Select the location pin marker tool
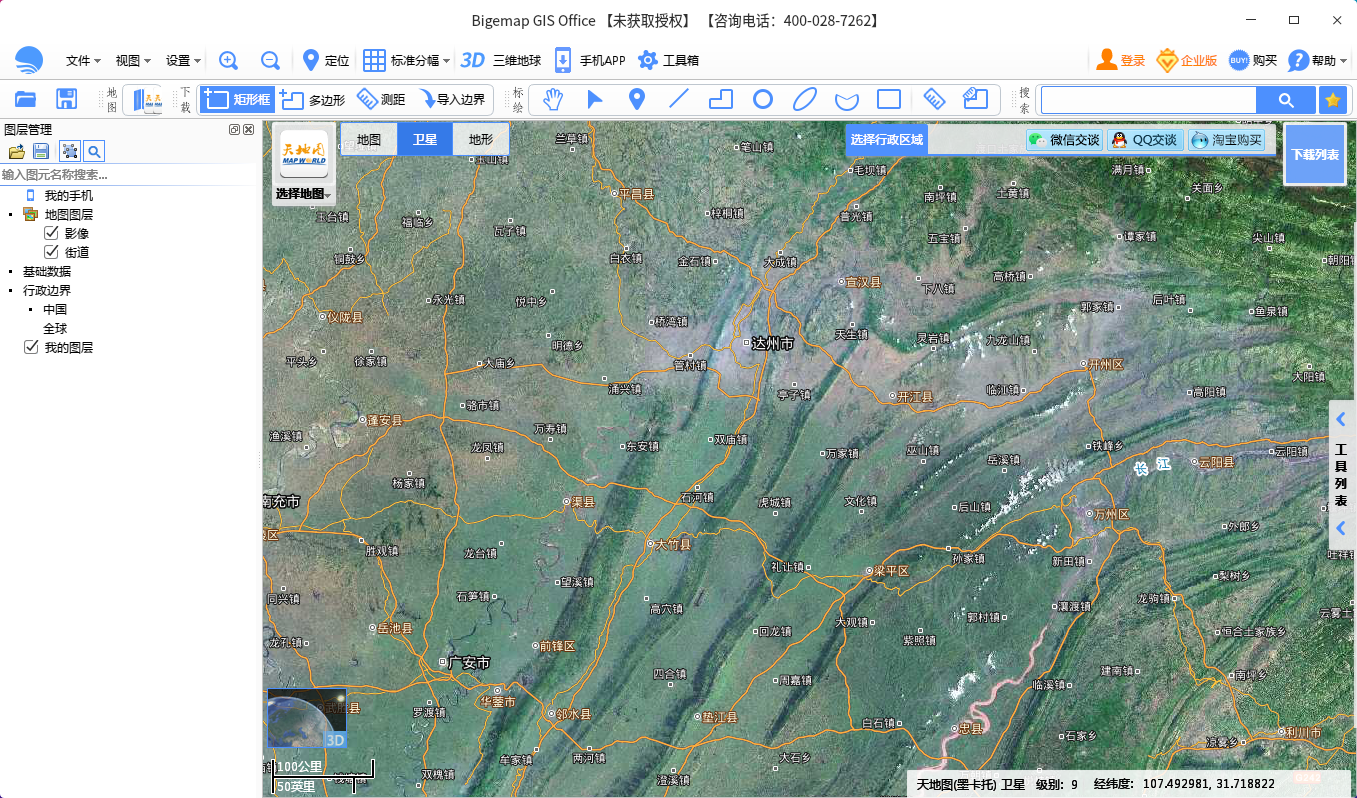Screen dimensions: 1357x798 click(636, 99)
